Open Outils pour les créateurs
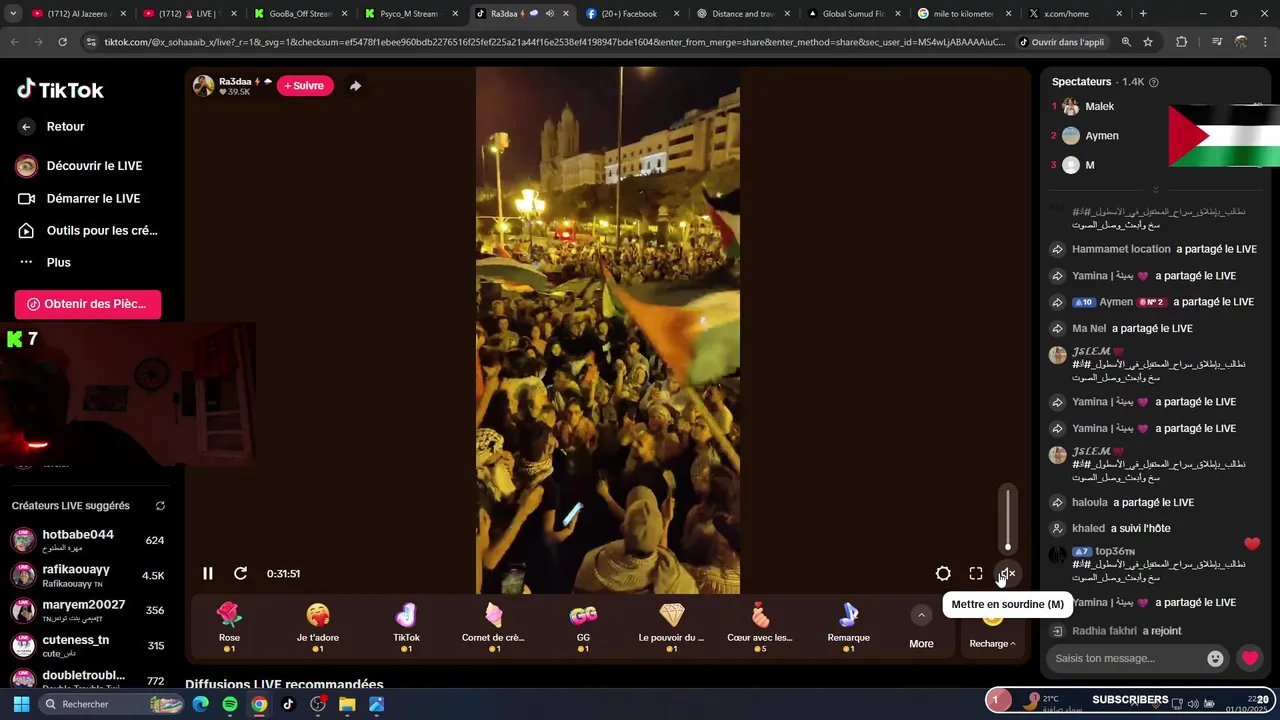 point(88,230)
